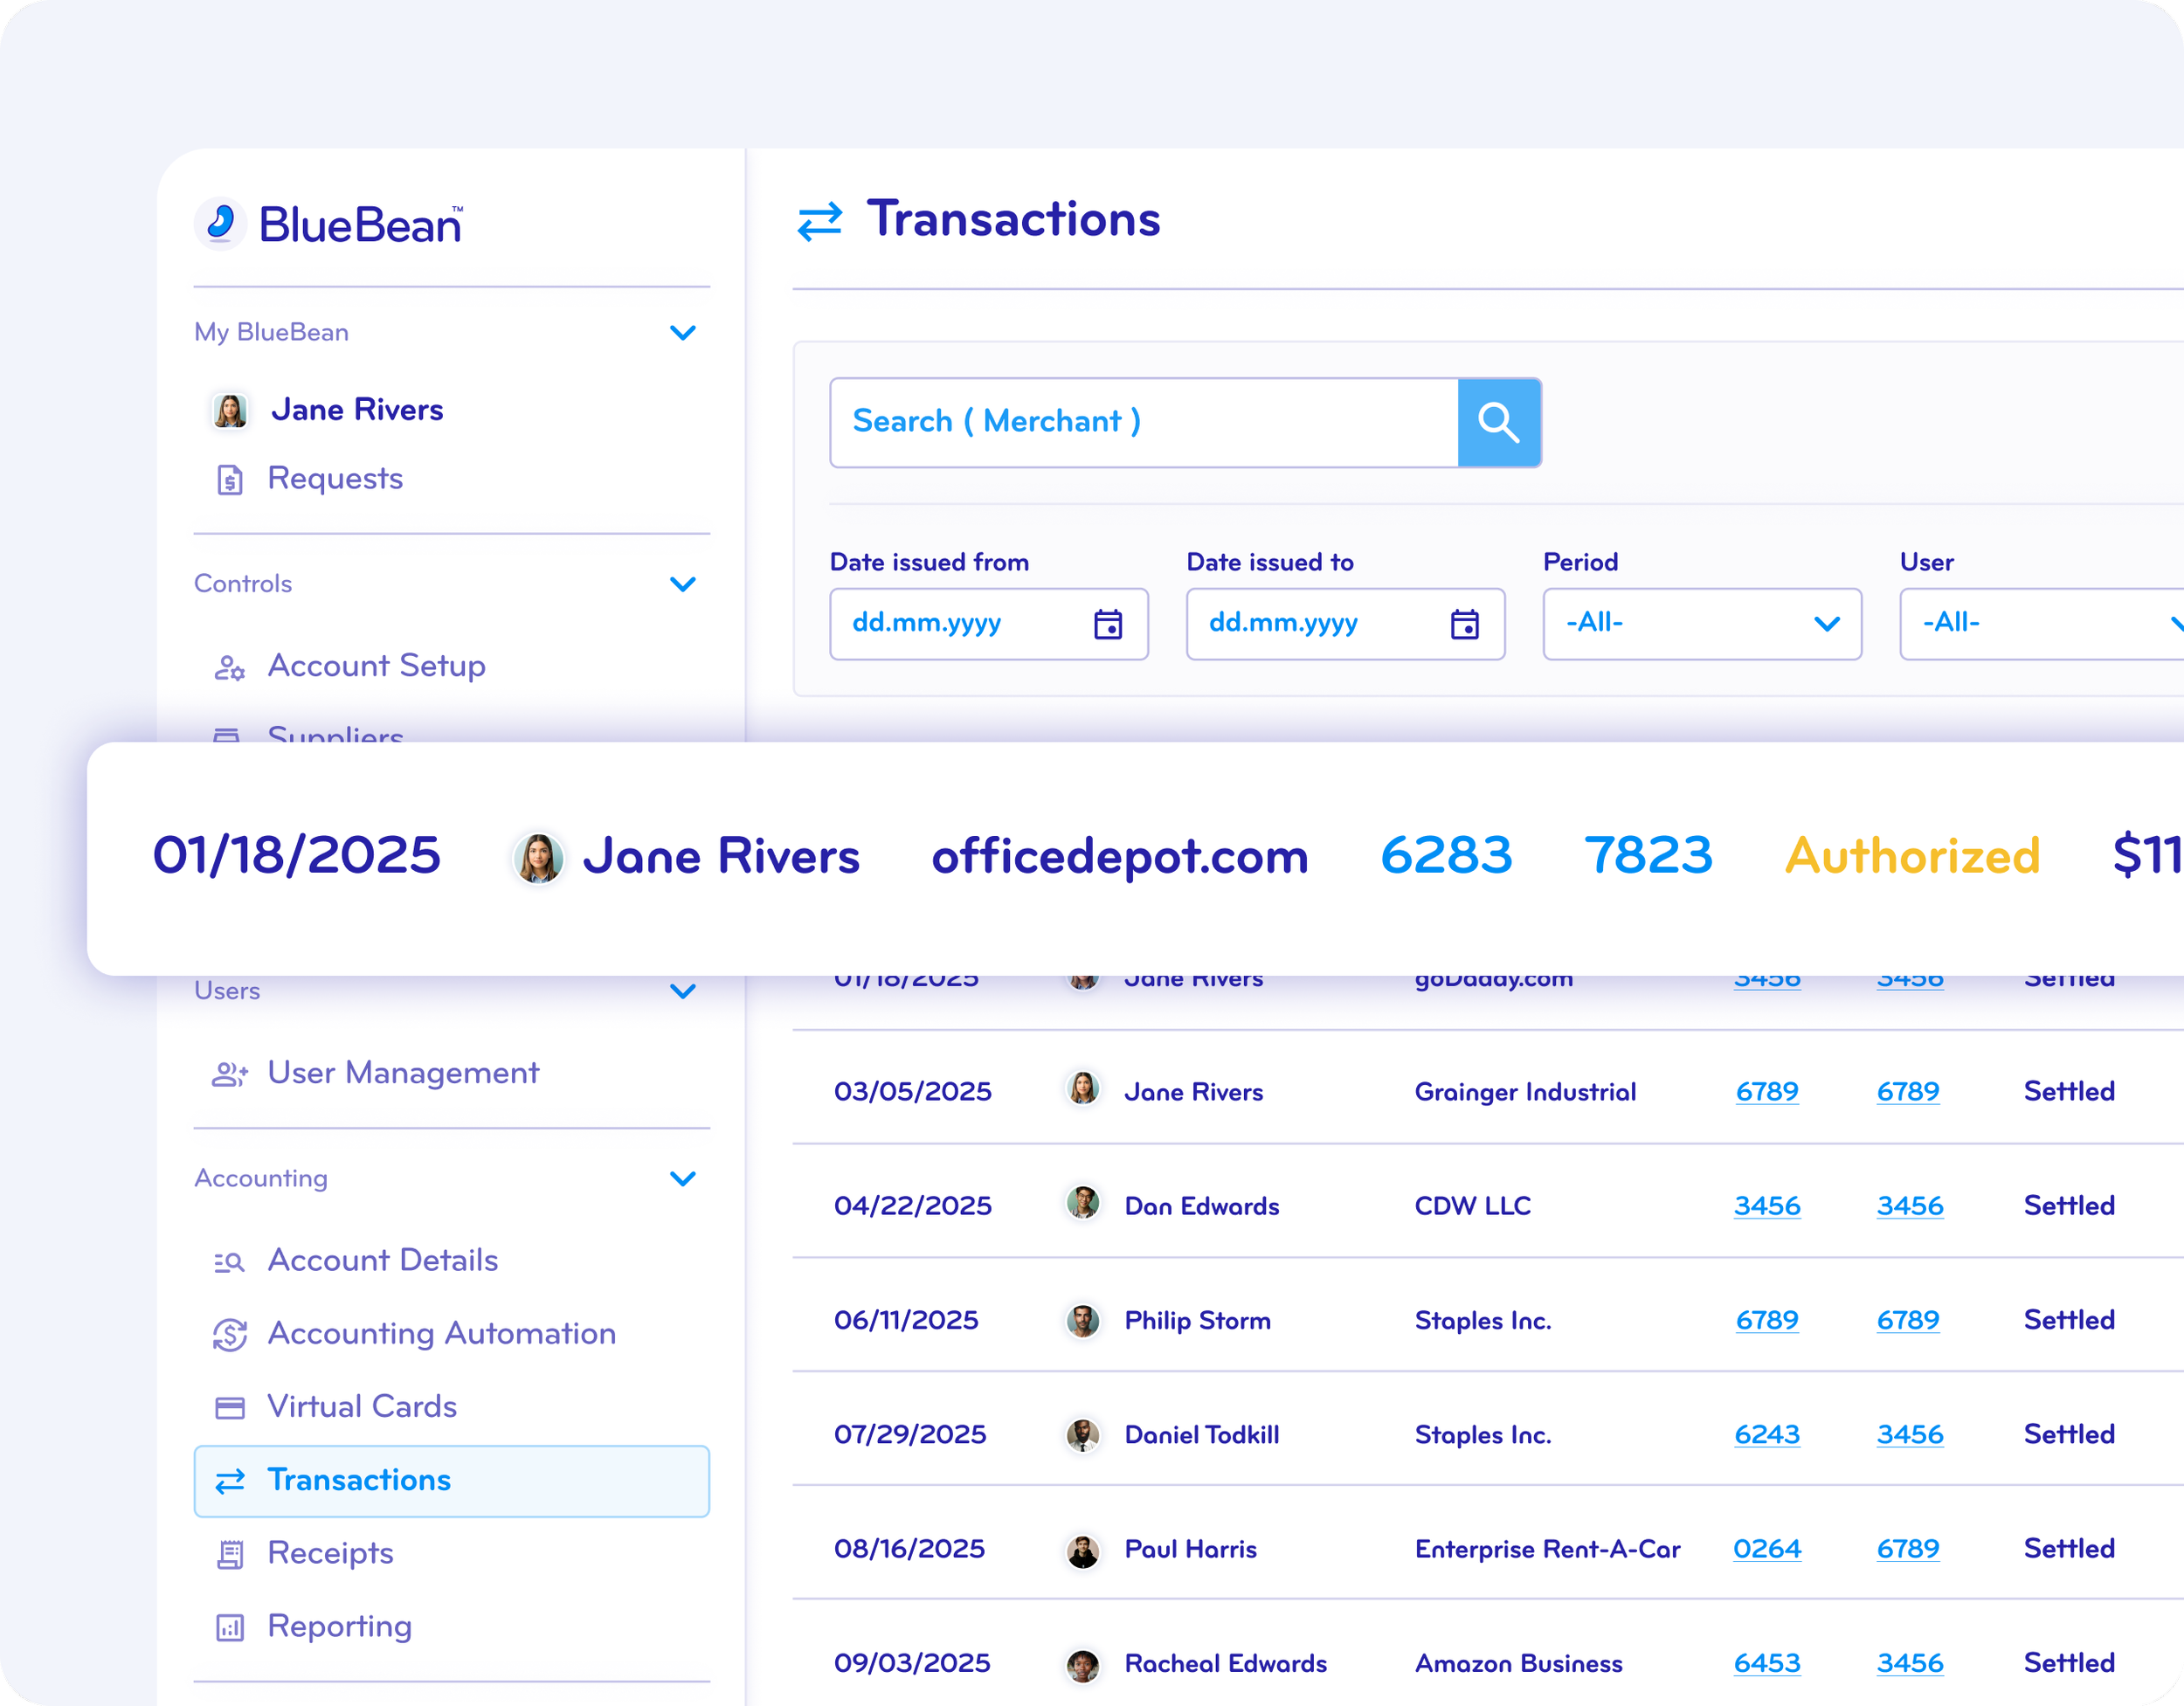Click the User Management icon
Screen dimensions: 2184x1706
[230, 1072]
